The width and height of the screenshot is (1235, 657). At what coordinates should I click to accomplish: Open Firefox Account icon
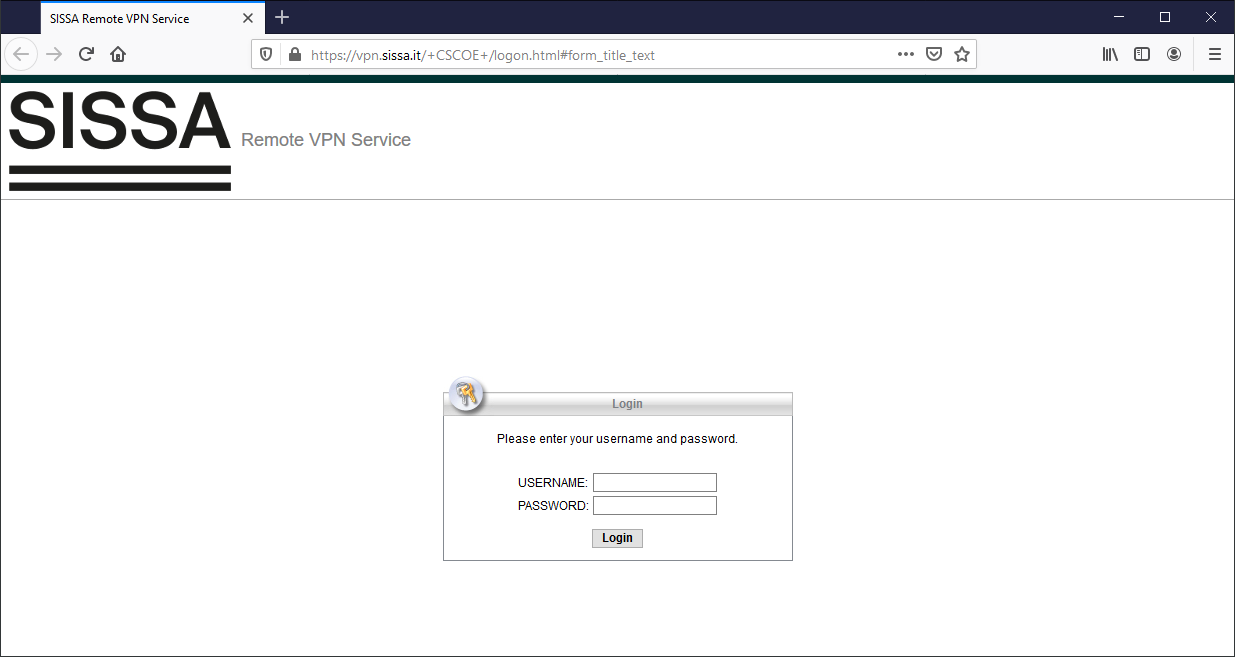[1174, 54]
